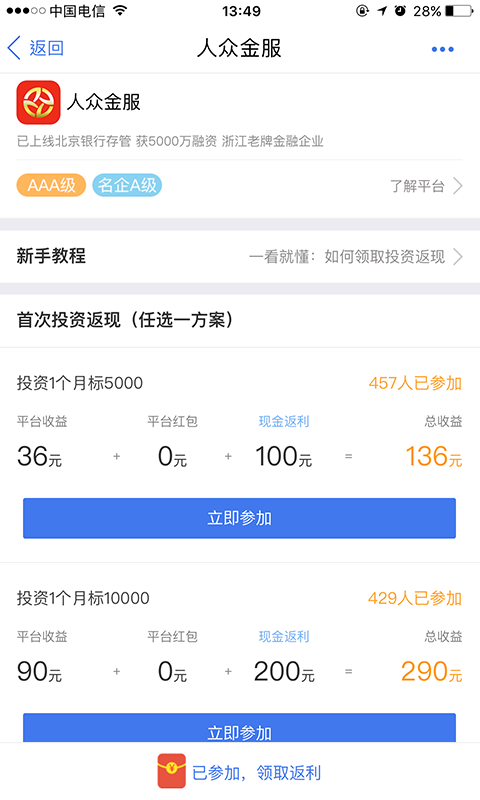Tap 已参加，领取返利 at the bottom

click(256, 773)
